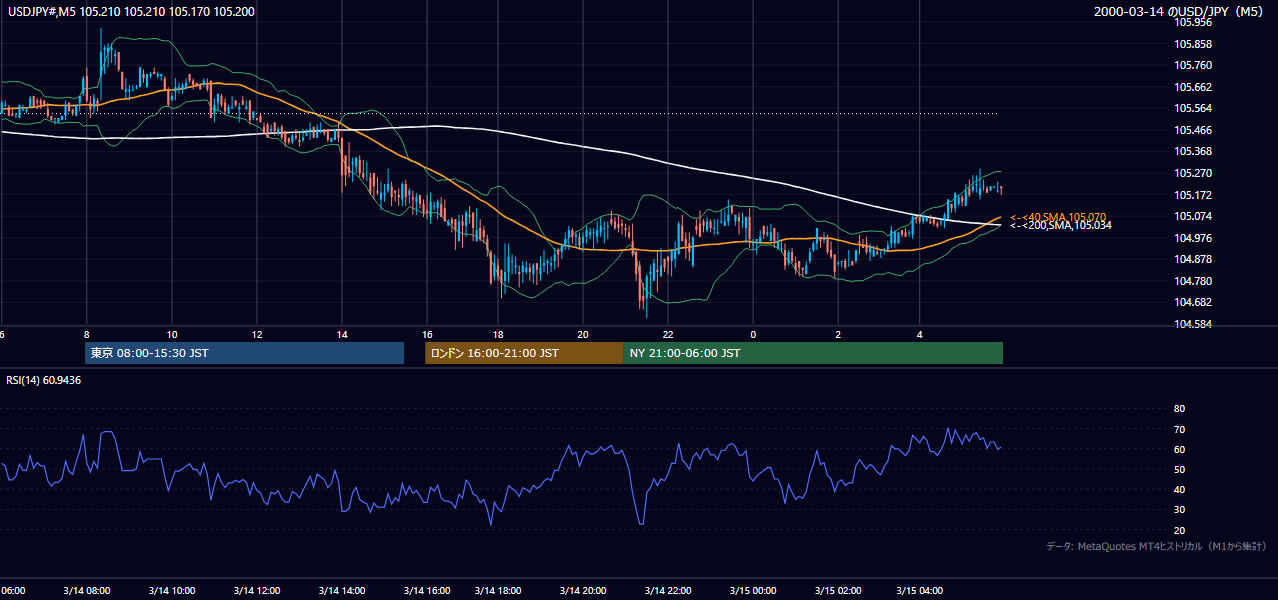Click RSI scale level 70
This screenshot has width=1278, height=600.
[x=1180, y=429]
